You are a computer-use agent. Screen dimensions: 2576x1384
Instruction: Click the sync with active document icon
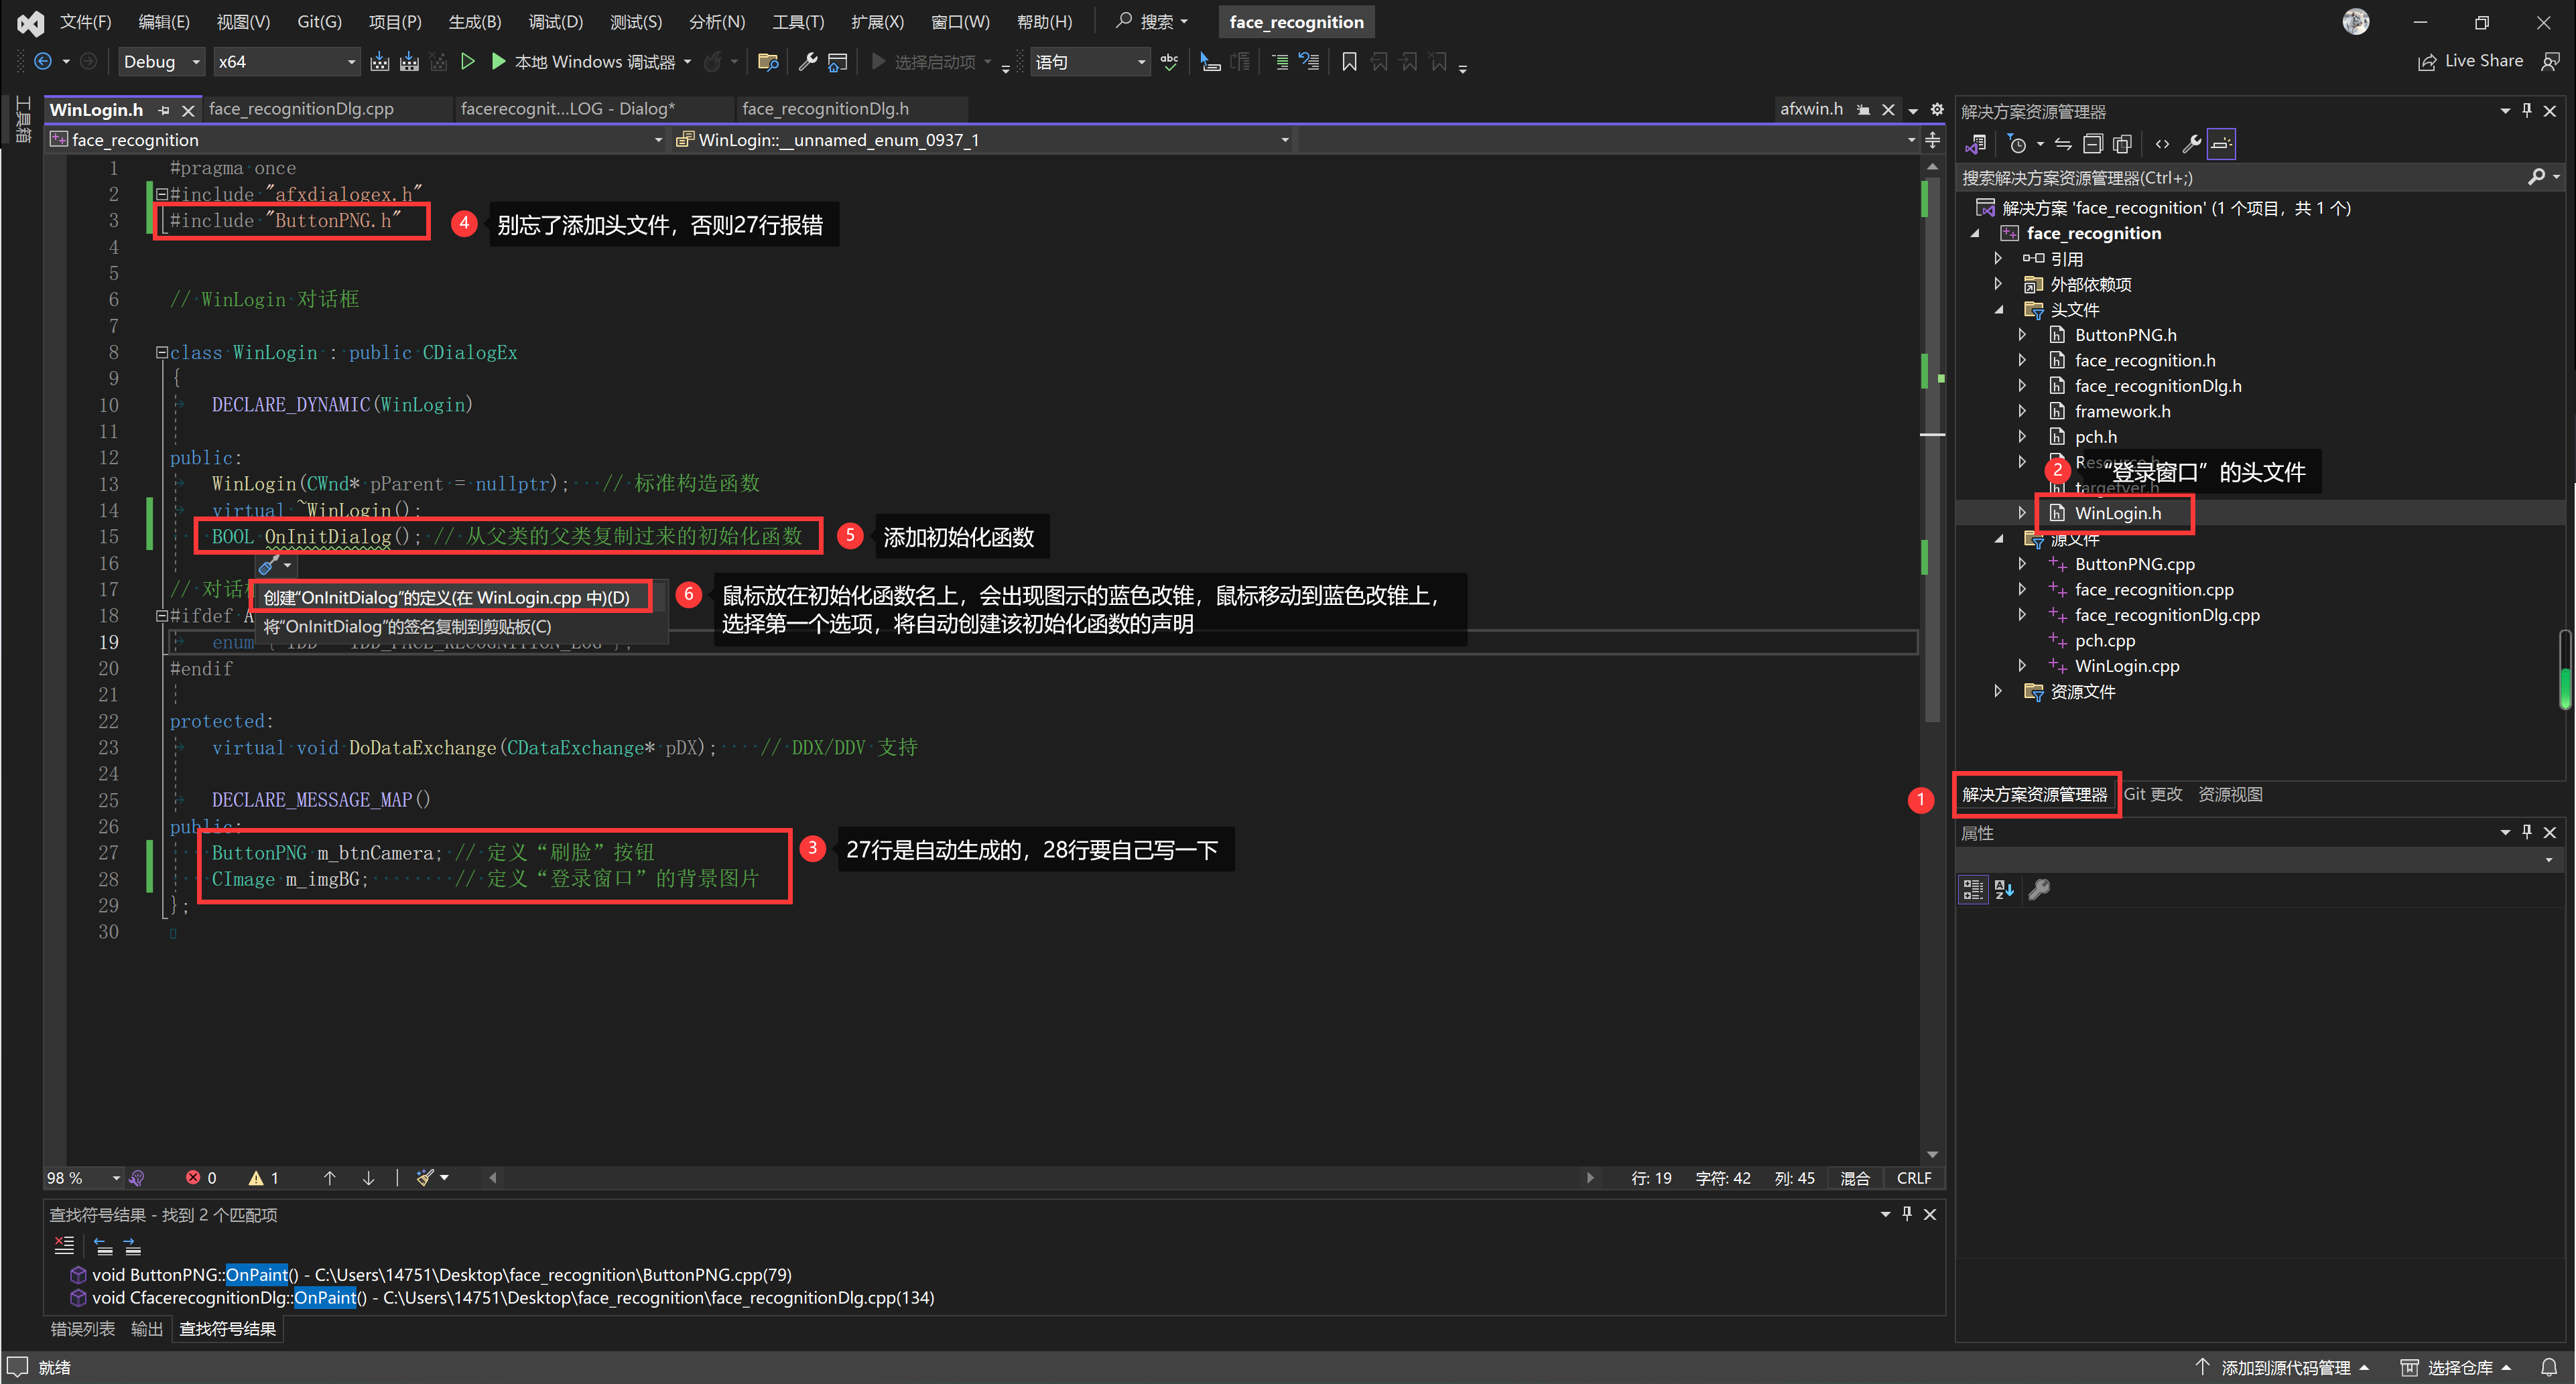click(x=2063, y=144)
